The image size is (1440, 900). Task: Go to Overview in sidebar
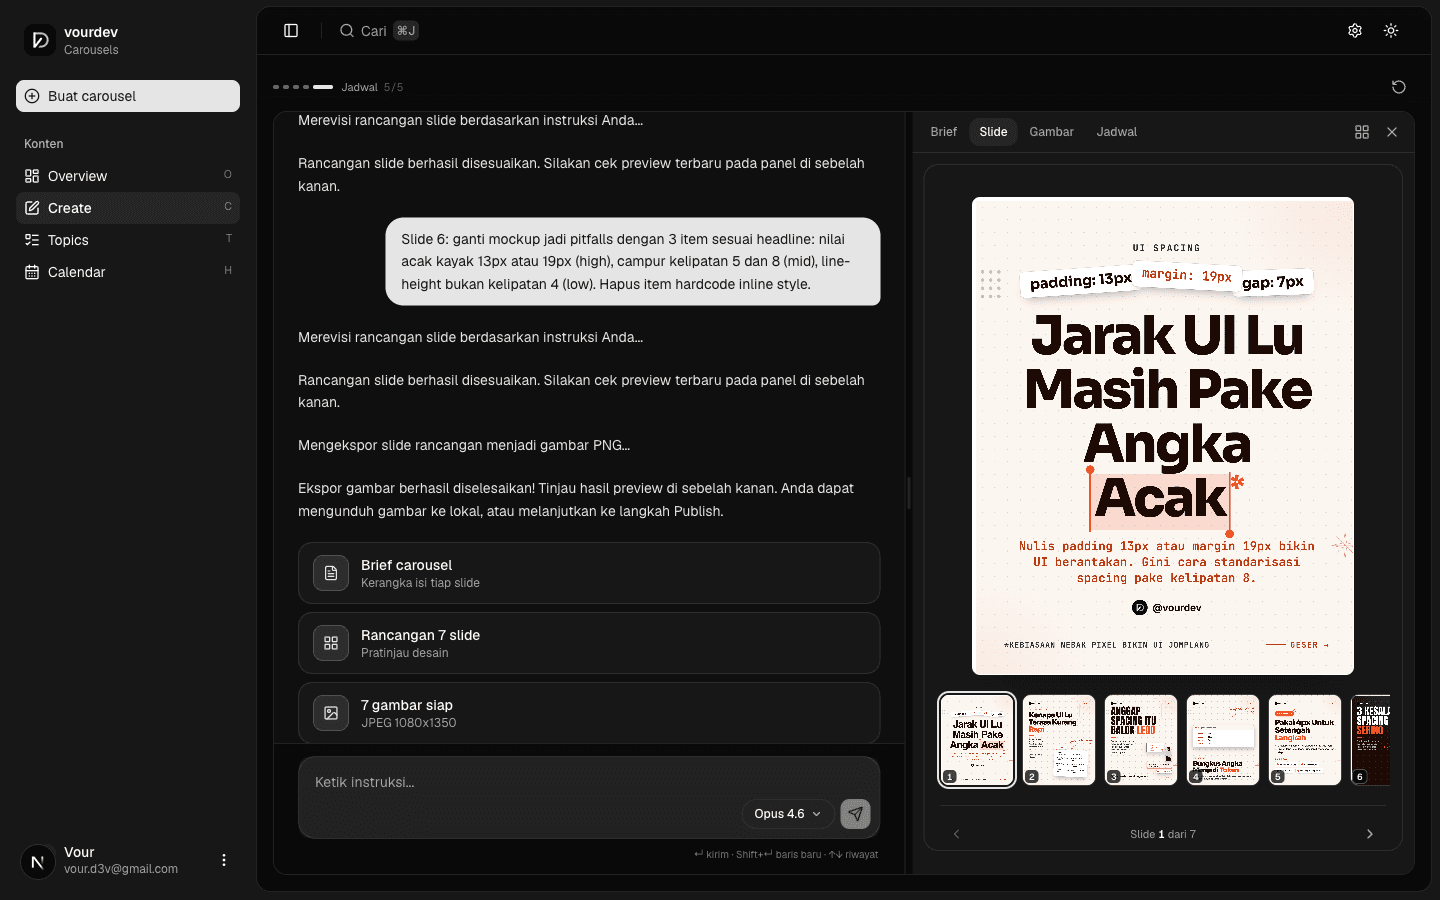[x=128, y=176]
